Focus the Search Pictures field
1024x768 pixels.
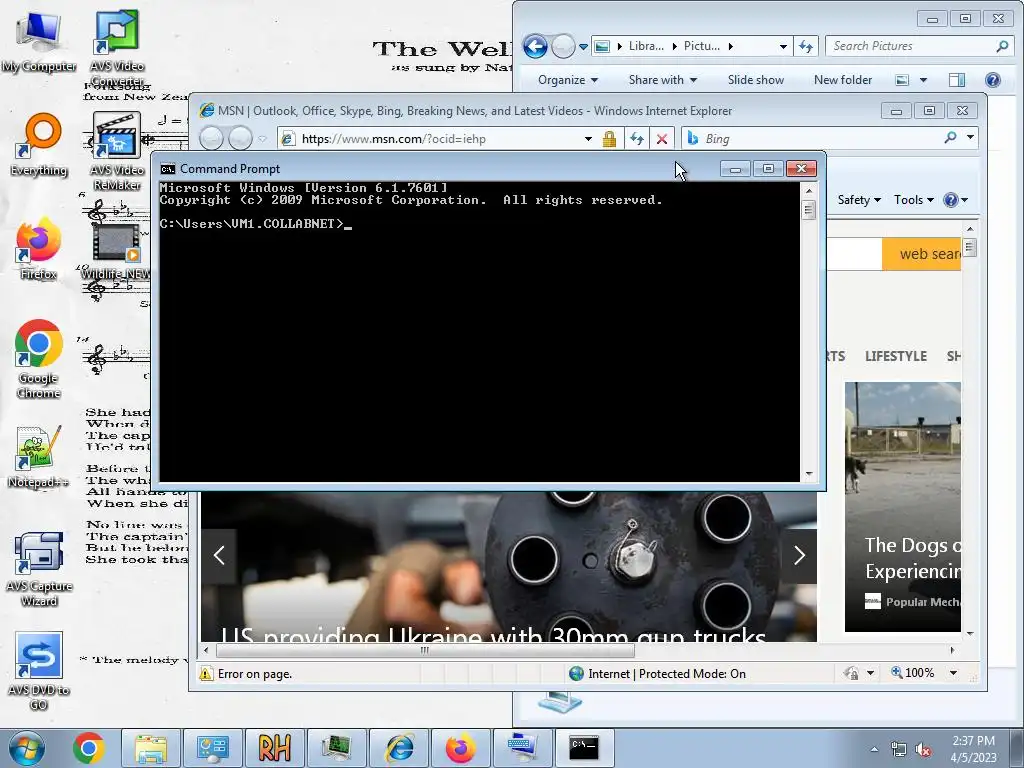(x=913, y=46)
